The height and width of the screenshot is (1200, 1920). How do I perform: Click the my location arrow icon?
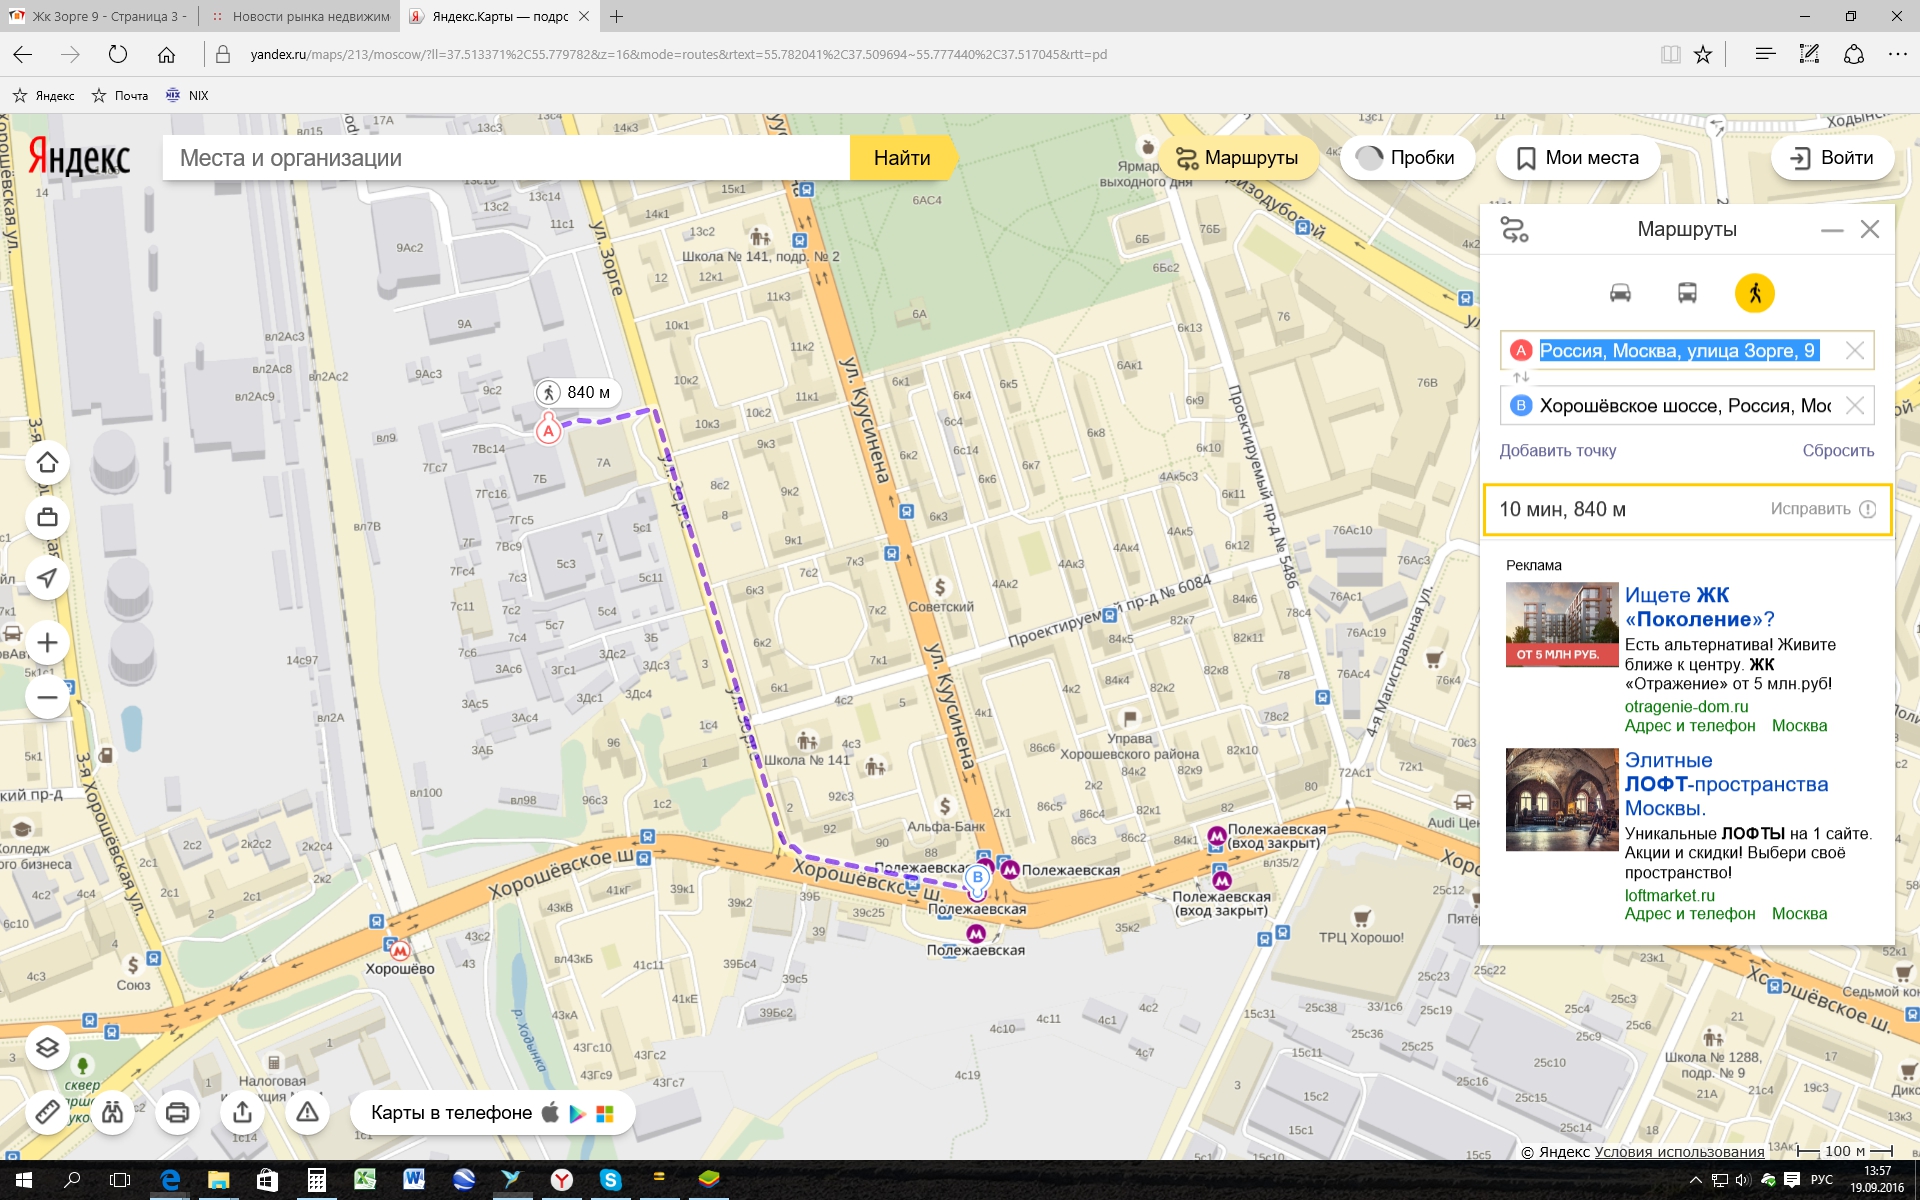point(47,578)
